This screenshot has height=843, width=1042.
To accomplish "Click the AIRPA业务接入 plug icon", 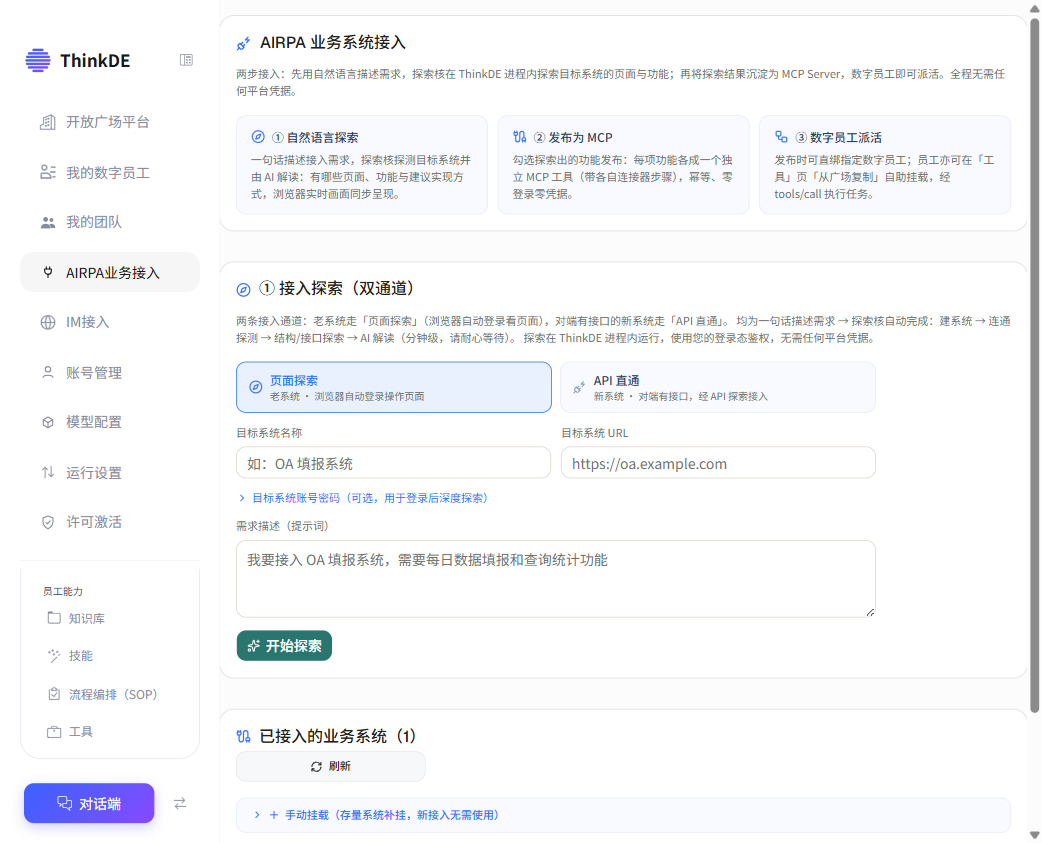I will tap(48, 272).
